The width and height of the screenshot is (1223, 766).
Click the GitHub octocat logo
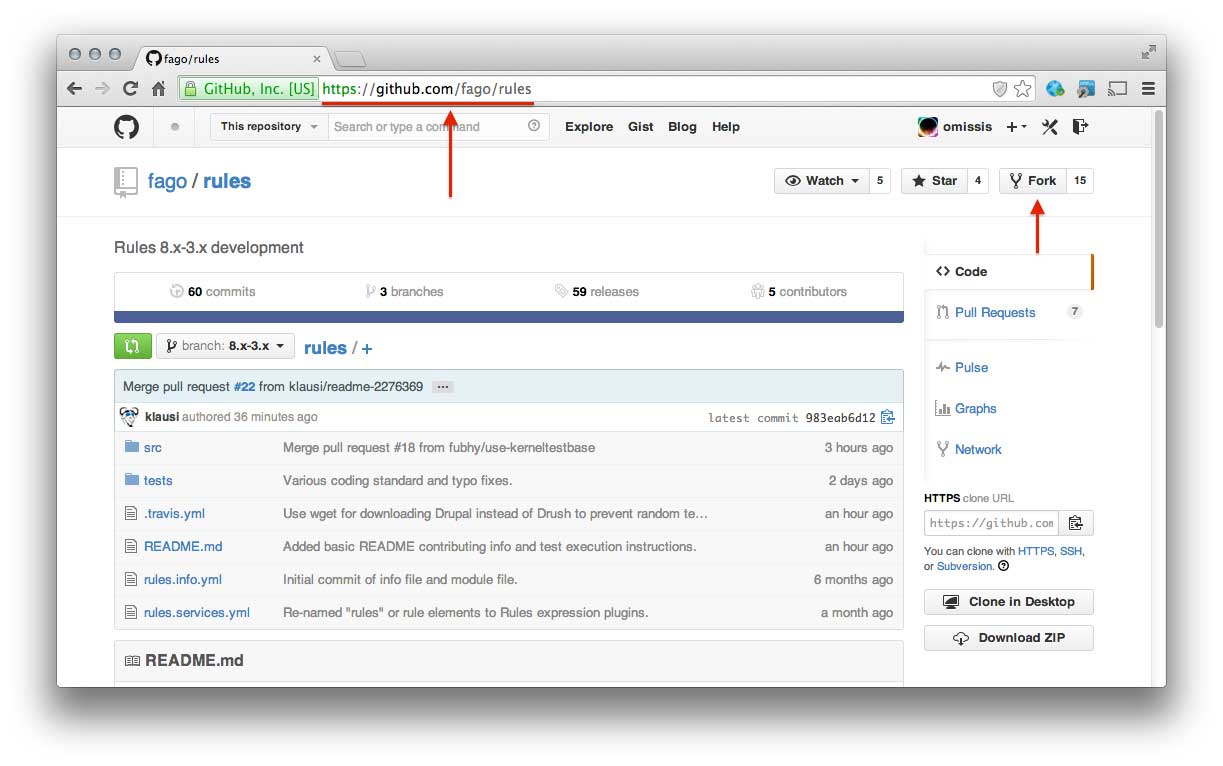tap(126, 127)
